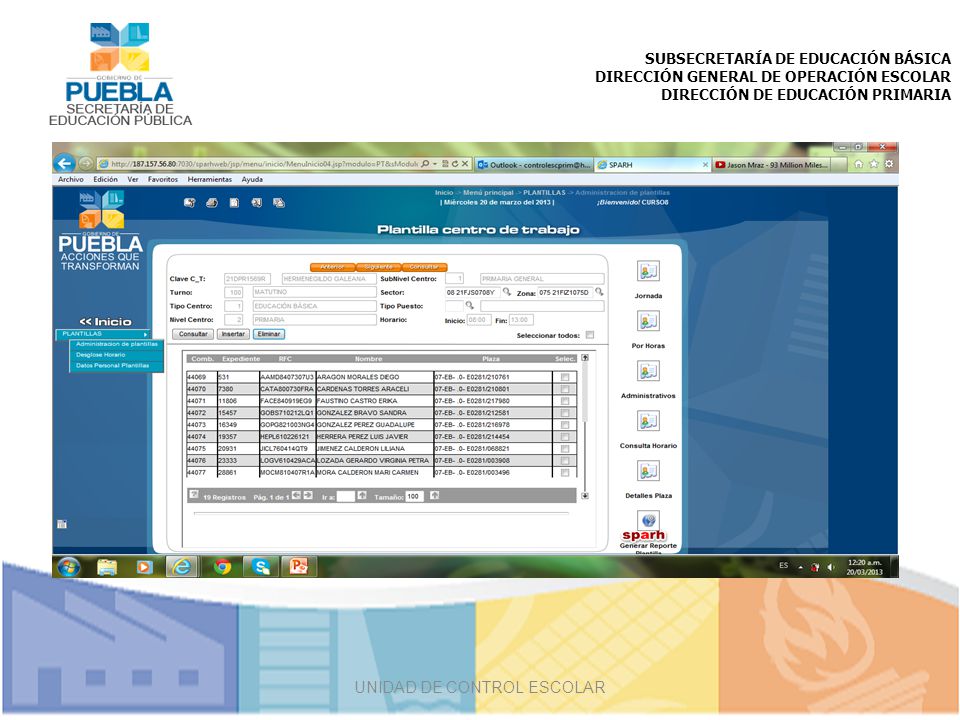Open the Ver menu
Screen dimensions: 960x720
tap(133, 179)
